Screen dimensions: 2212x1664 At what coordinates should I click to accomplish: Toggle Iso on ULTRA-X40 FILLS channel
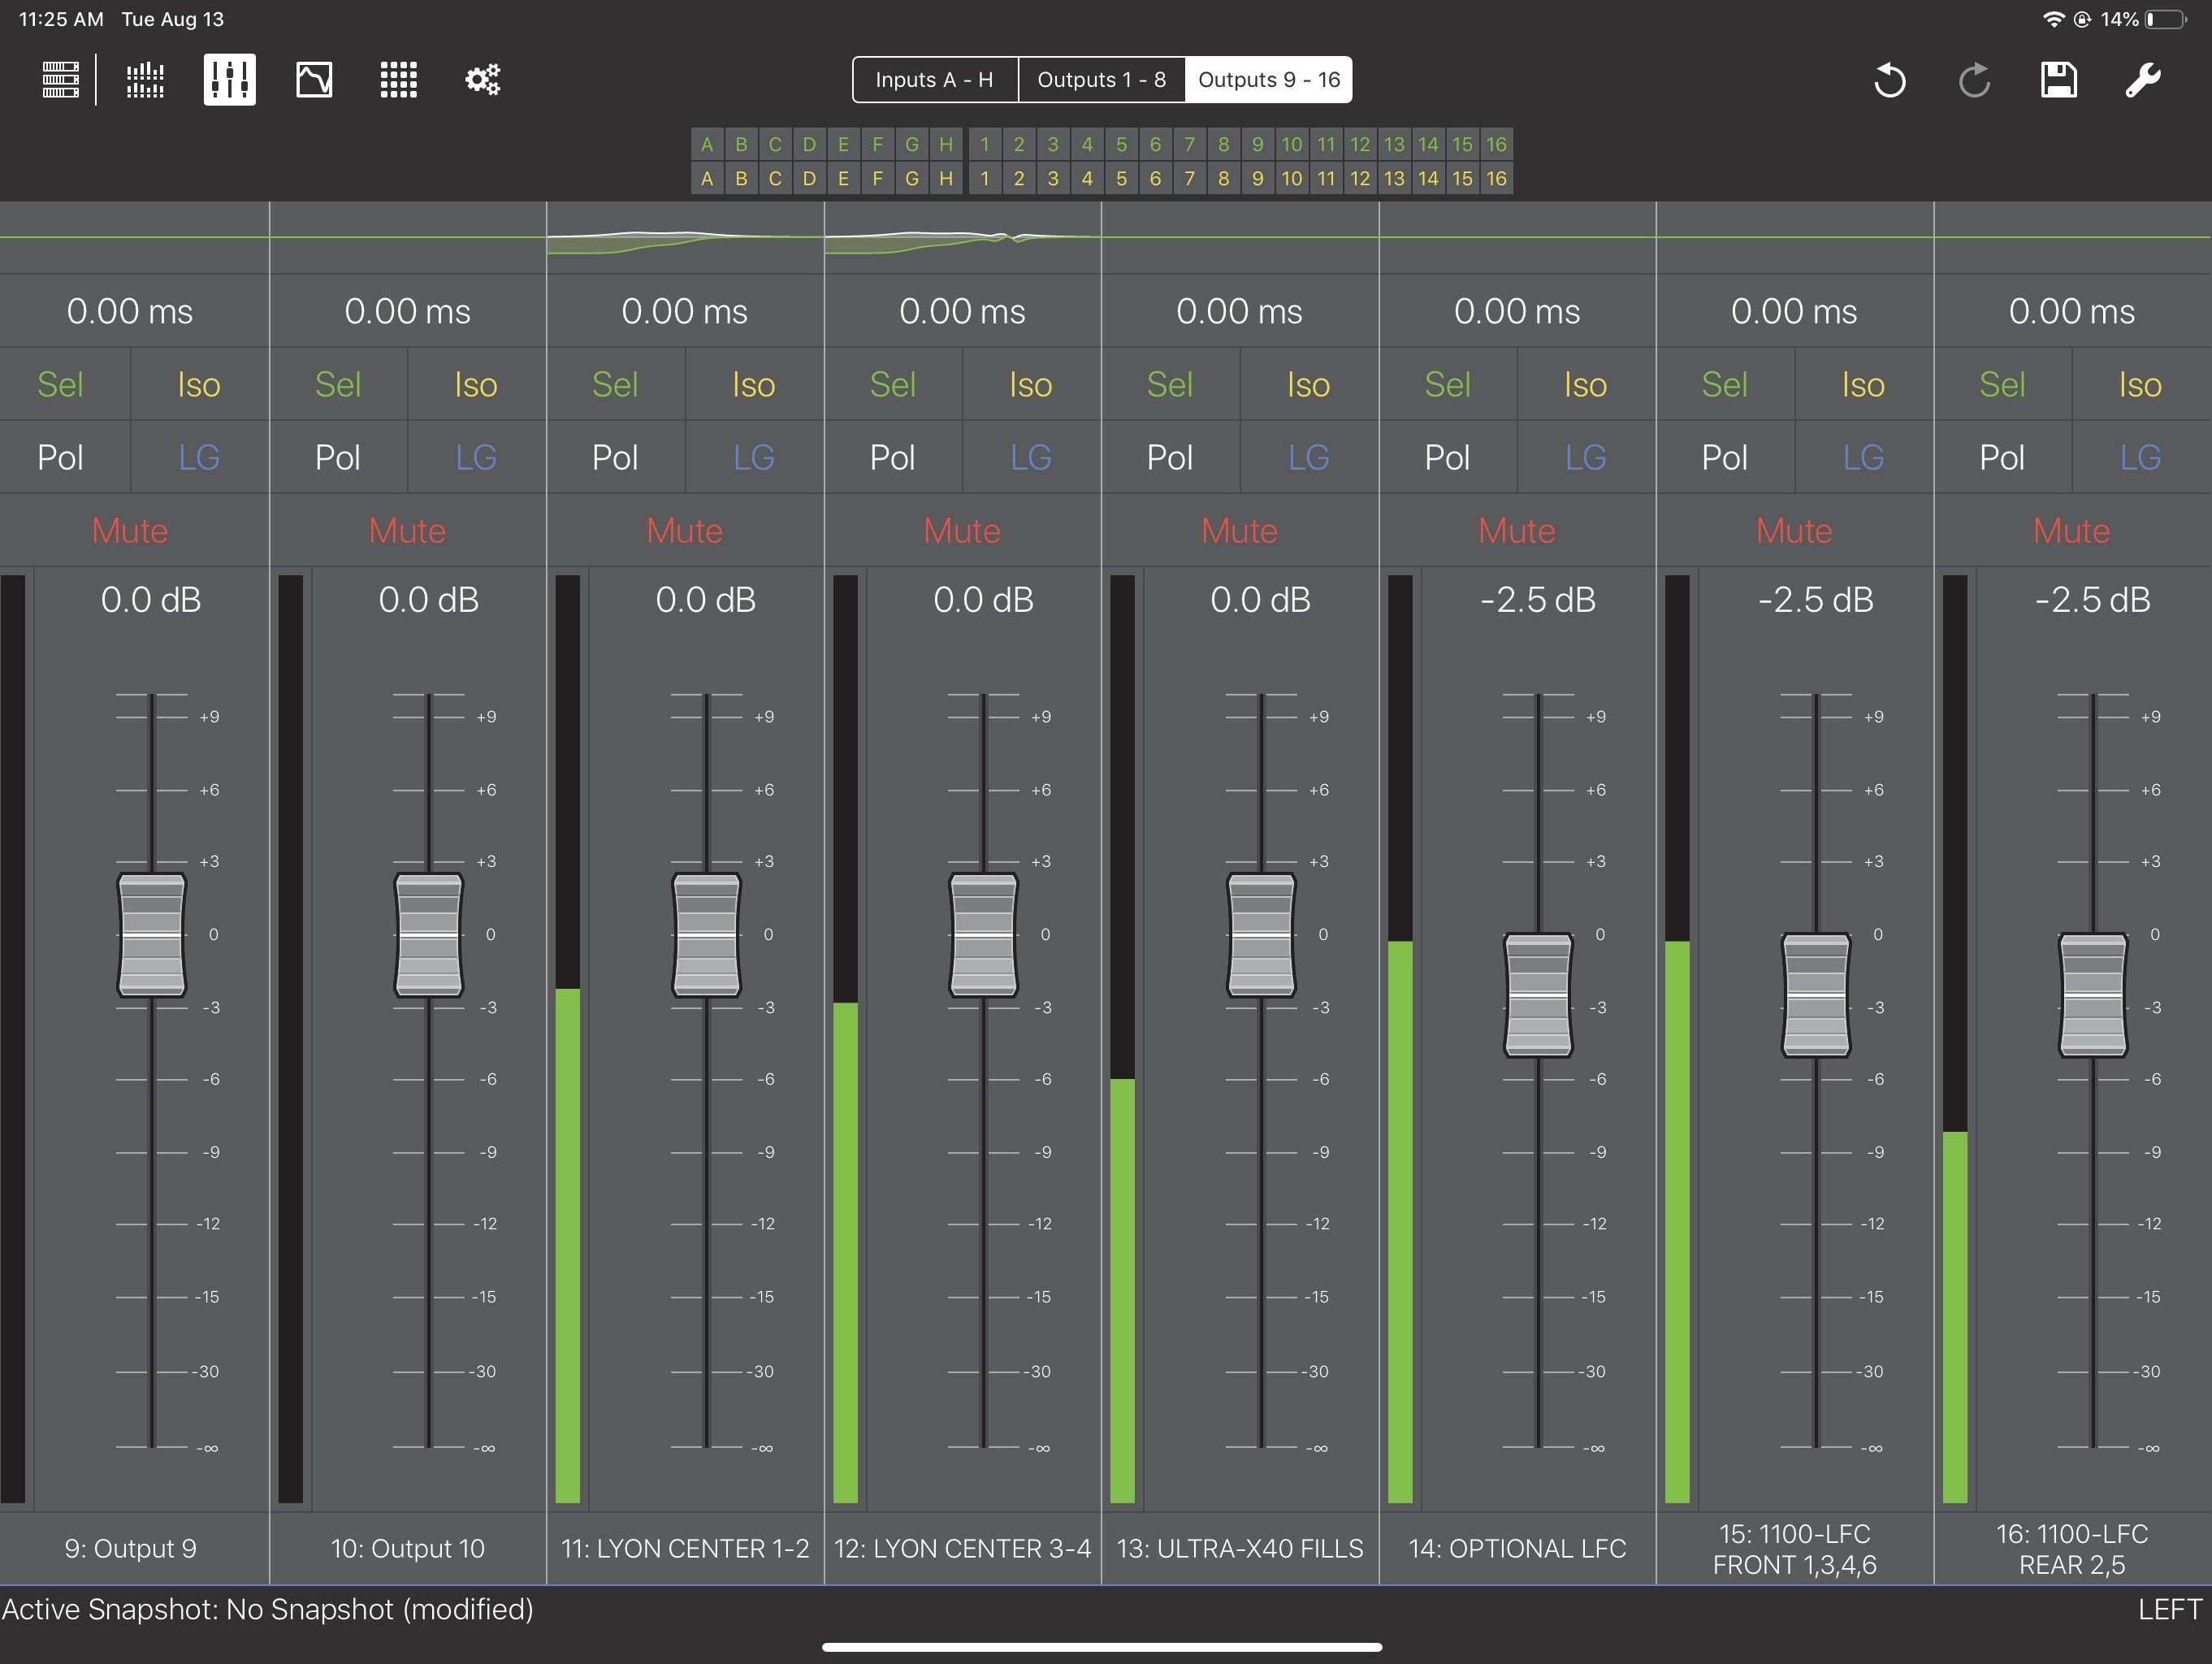point(1309,384)
